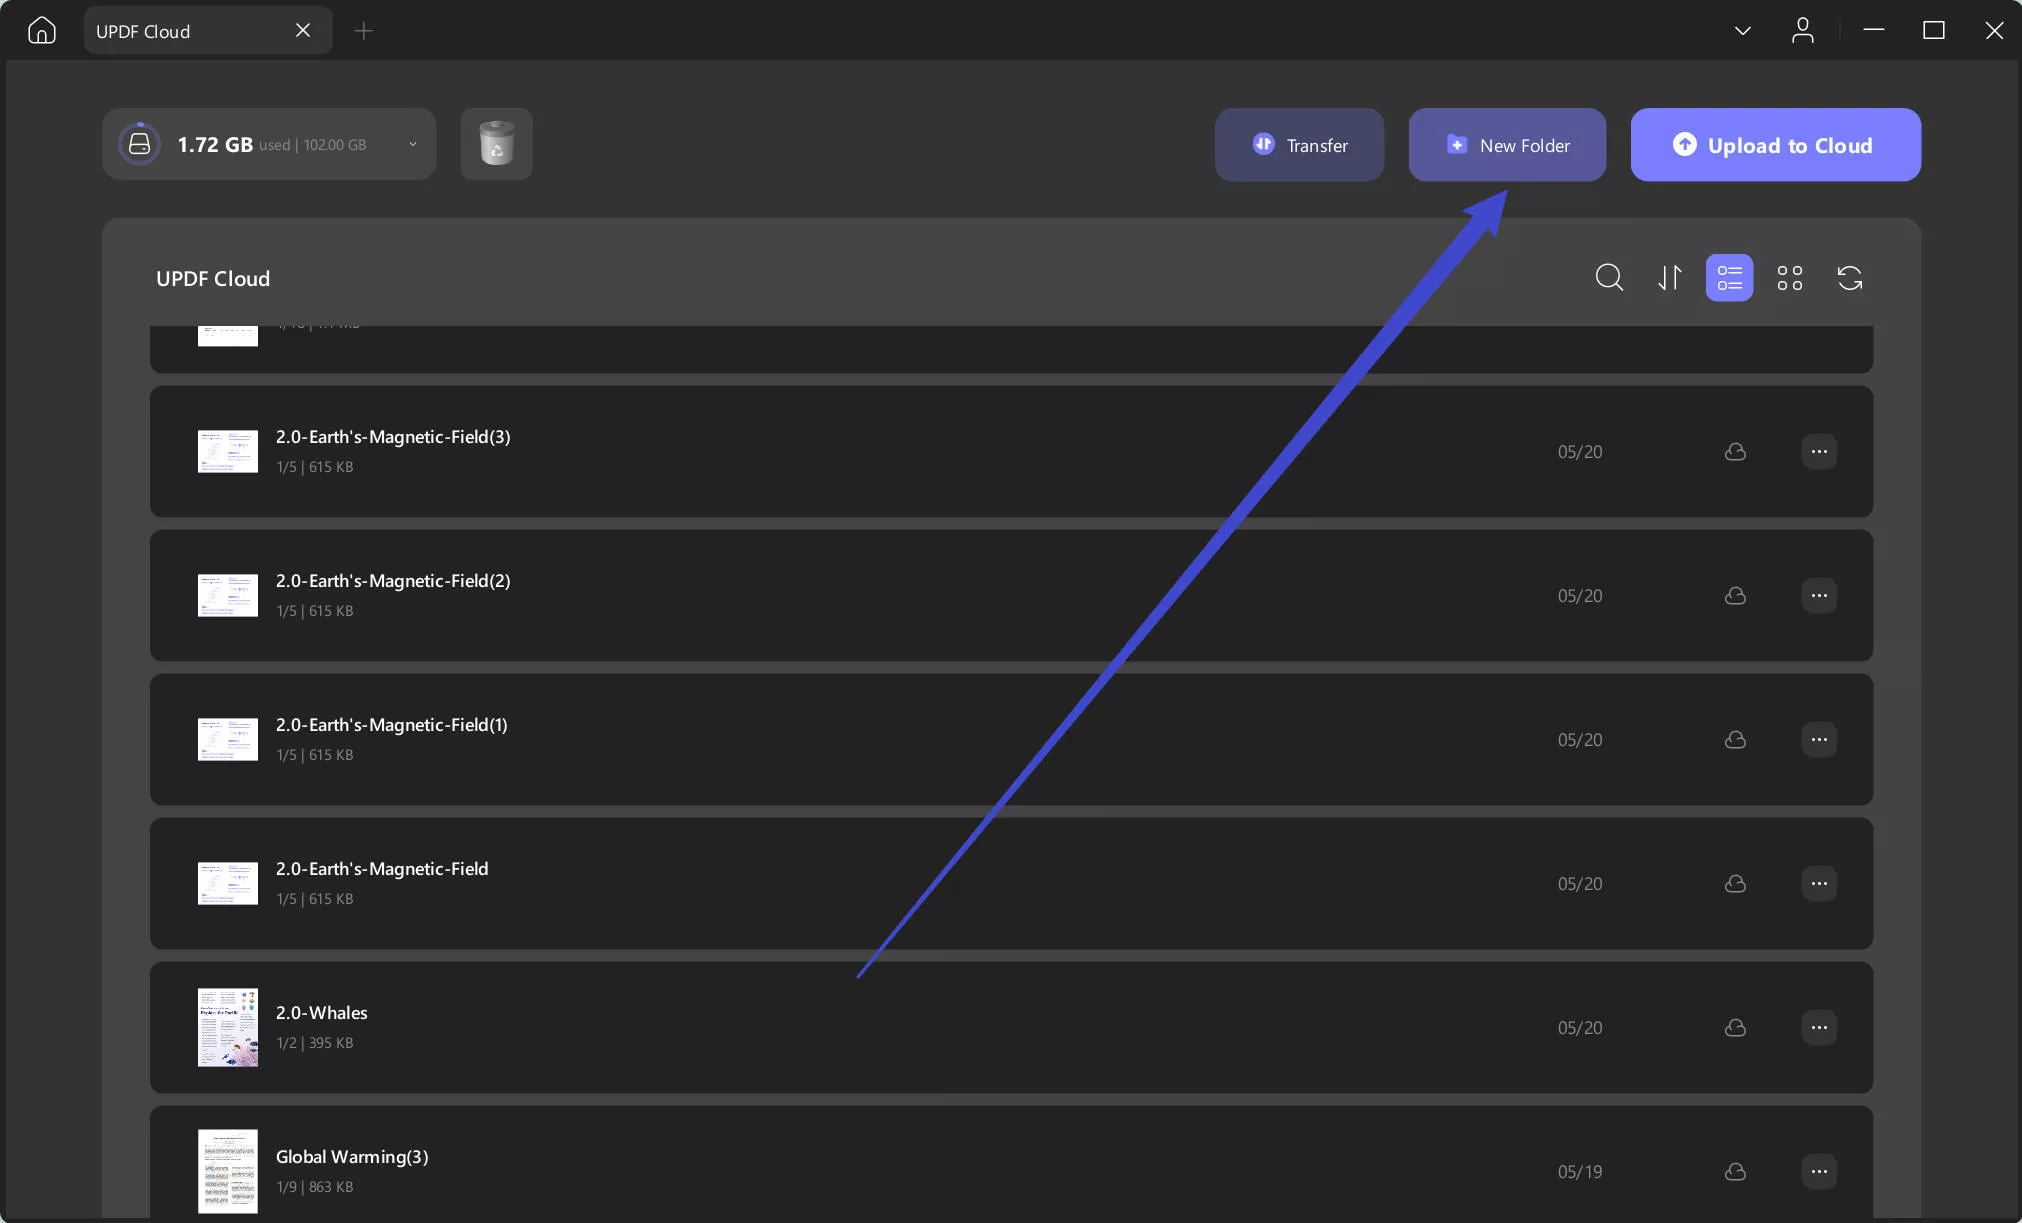Cloud status icon for 2.0-Earth's-Magnetic-Field(2)

[1735, 596]
